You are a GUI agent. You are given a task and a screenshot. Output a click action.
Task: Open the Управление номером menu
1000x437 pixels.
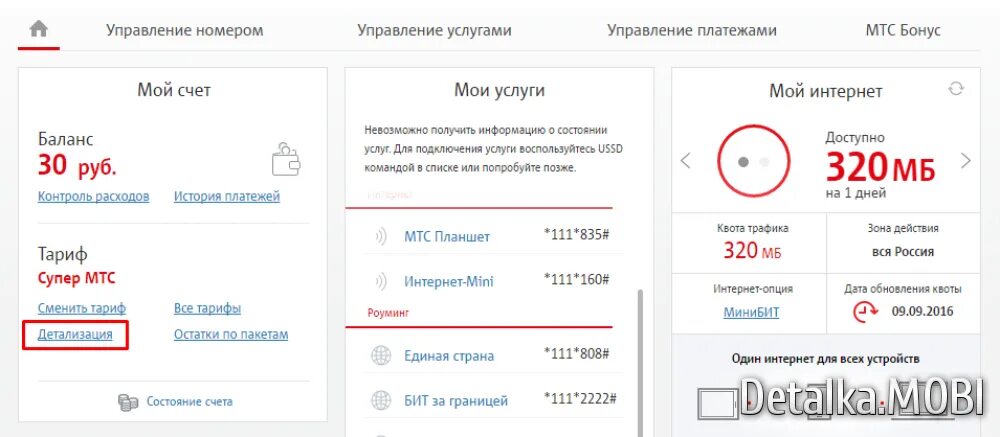point(185,30)
